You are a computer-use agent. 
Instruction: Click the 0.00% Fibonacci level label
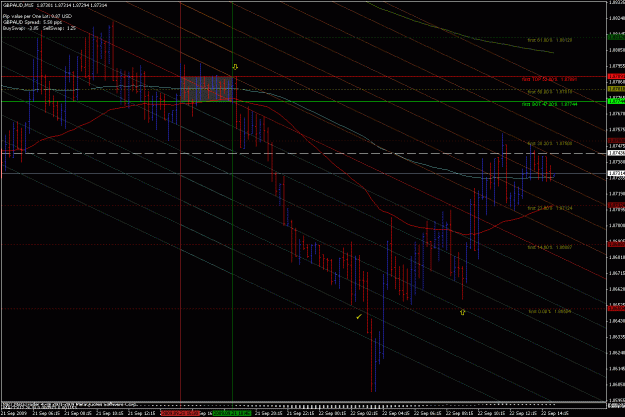pyautogui.click(x=550, y=311)
